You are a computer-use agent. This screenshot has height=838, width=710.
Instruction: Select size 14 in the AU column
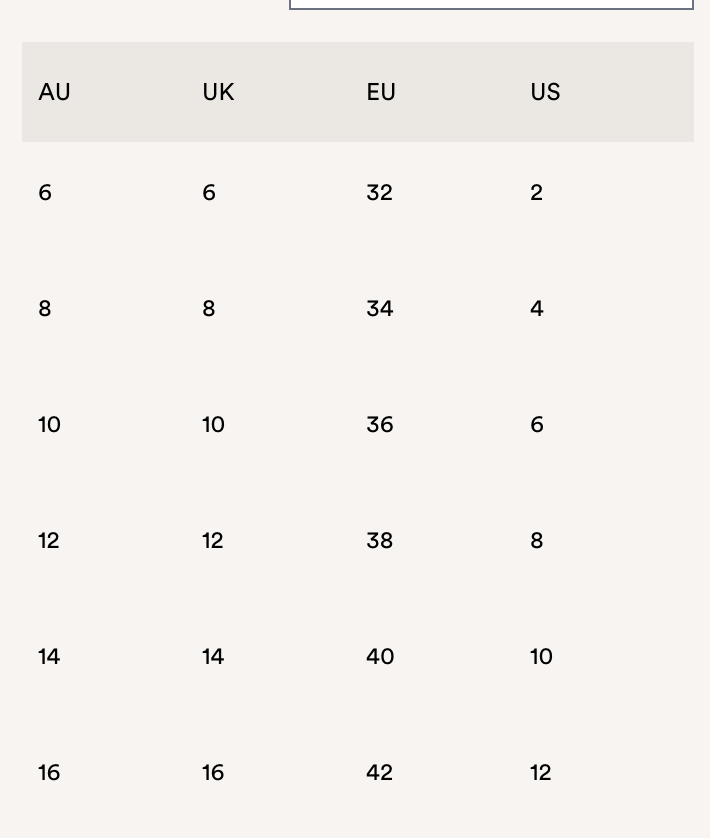tap(49, 657)
